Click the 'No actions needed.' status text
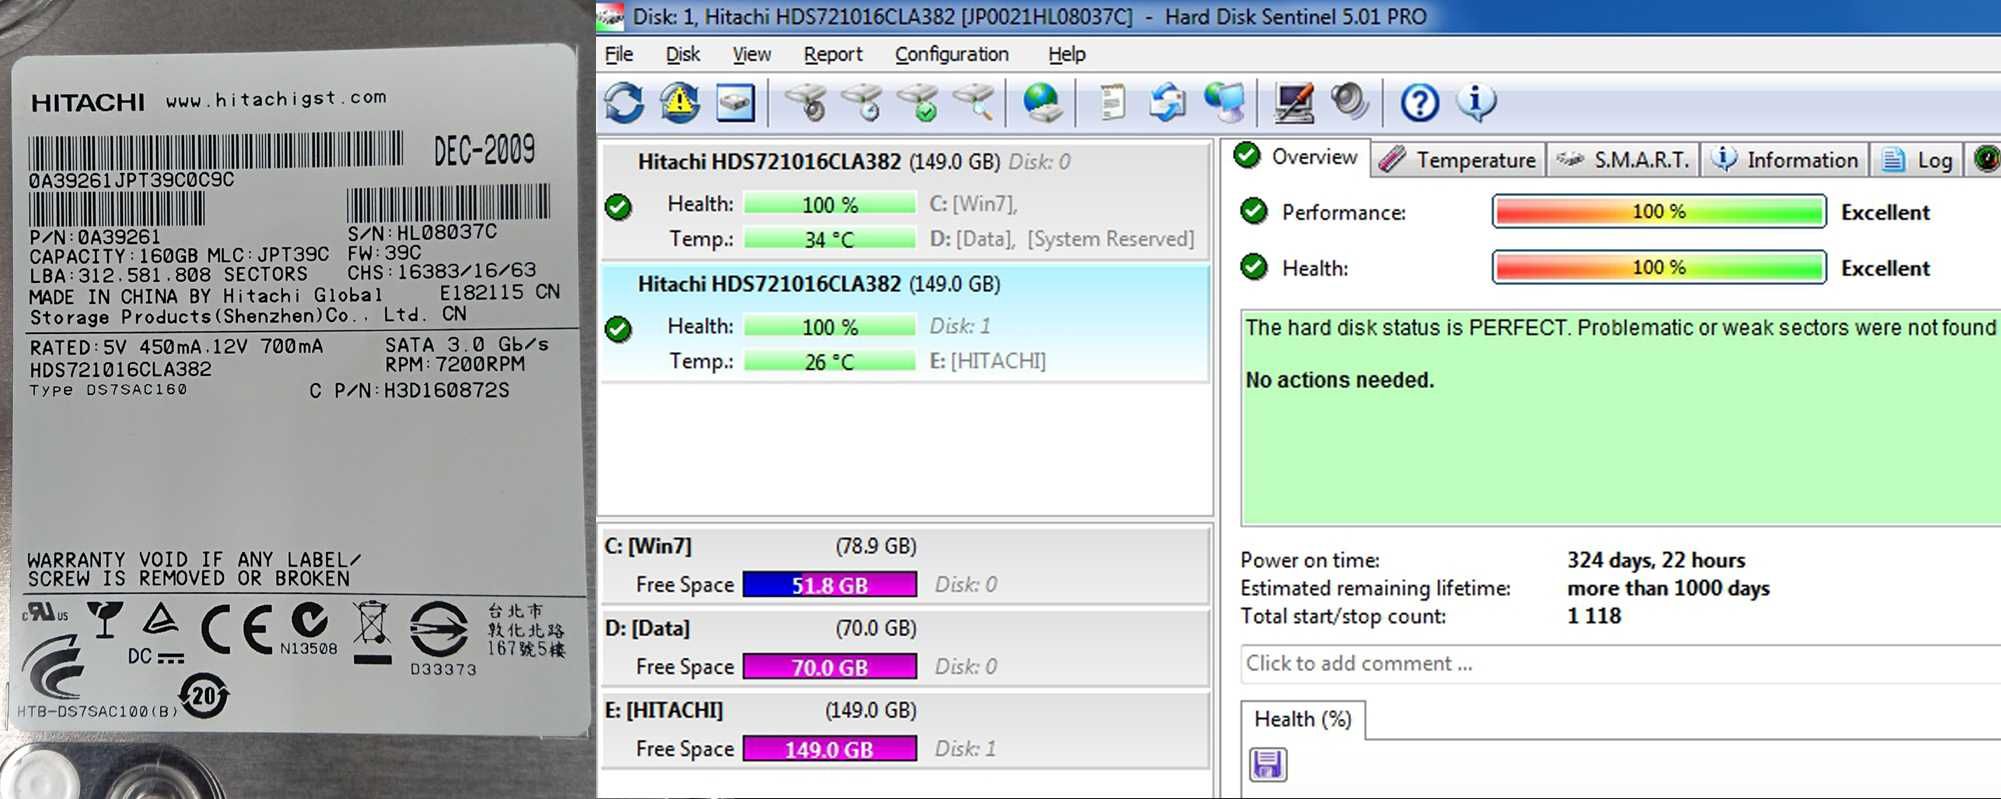 click(x=1339, y=380)
